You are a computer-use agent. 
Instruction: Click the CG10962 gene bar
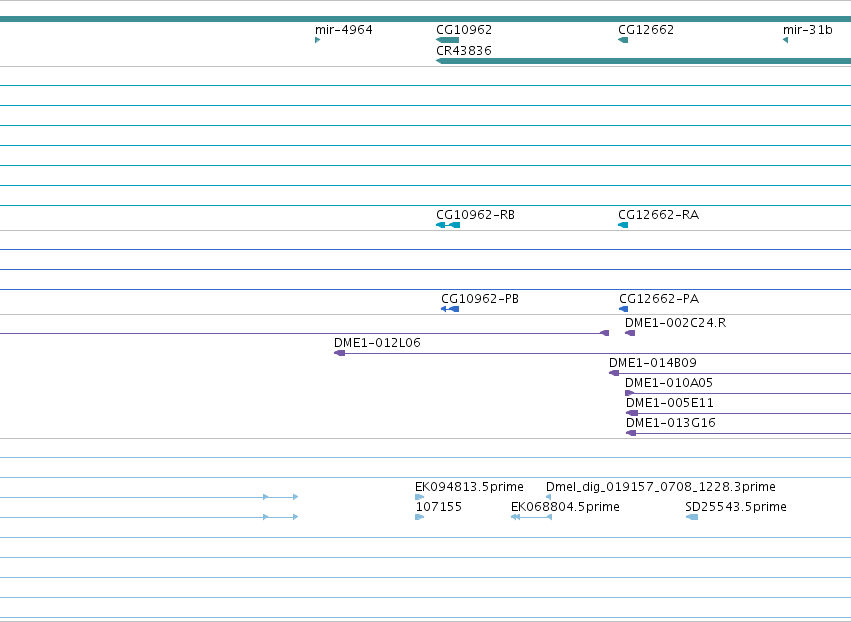tap(448, 40)
